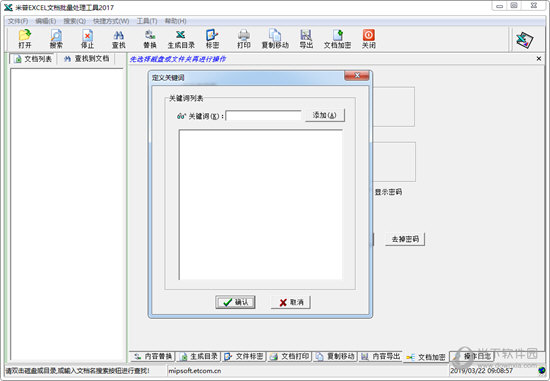Open the 搜索(Q) menu
The width and height of the screenshot is (550, 381).
pyautogui.click(x=74, y=21)
